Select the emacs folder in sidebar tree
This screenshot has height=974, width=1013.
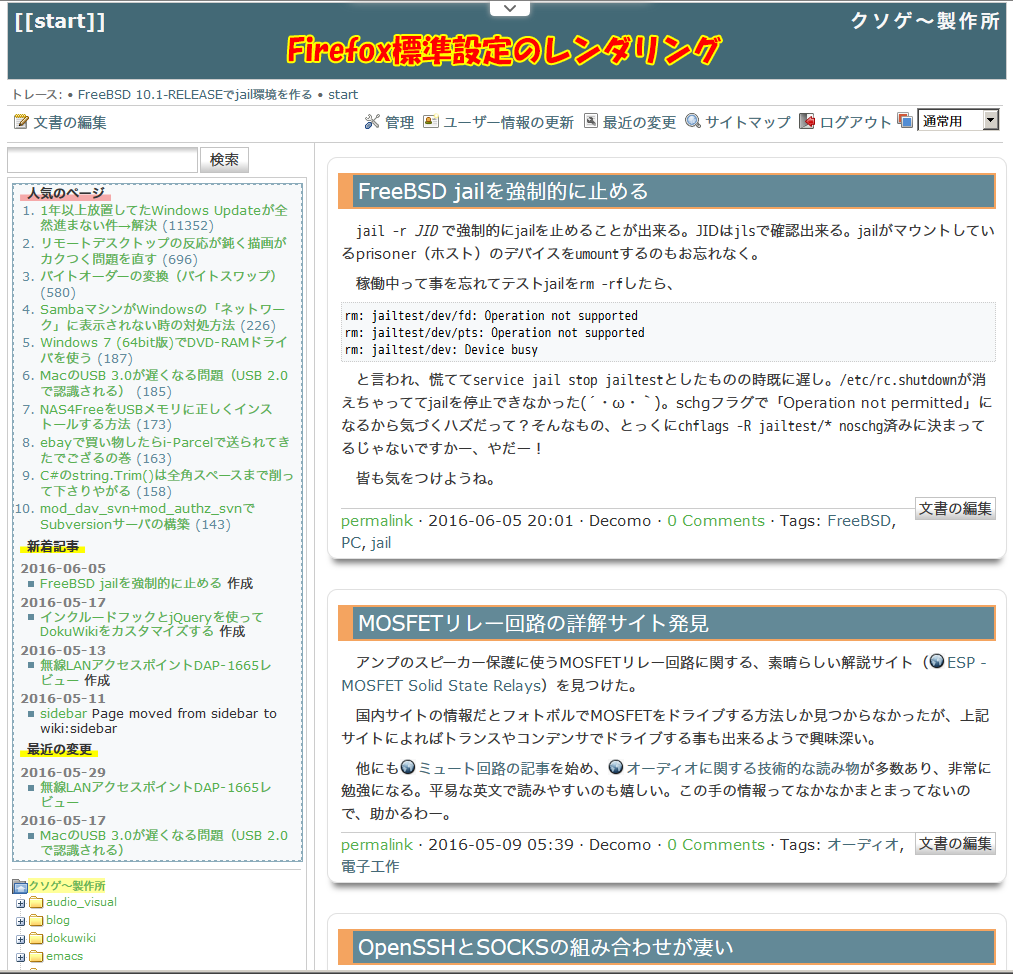[x=64, y=956]
